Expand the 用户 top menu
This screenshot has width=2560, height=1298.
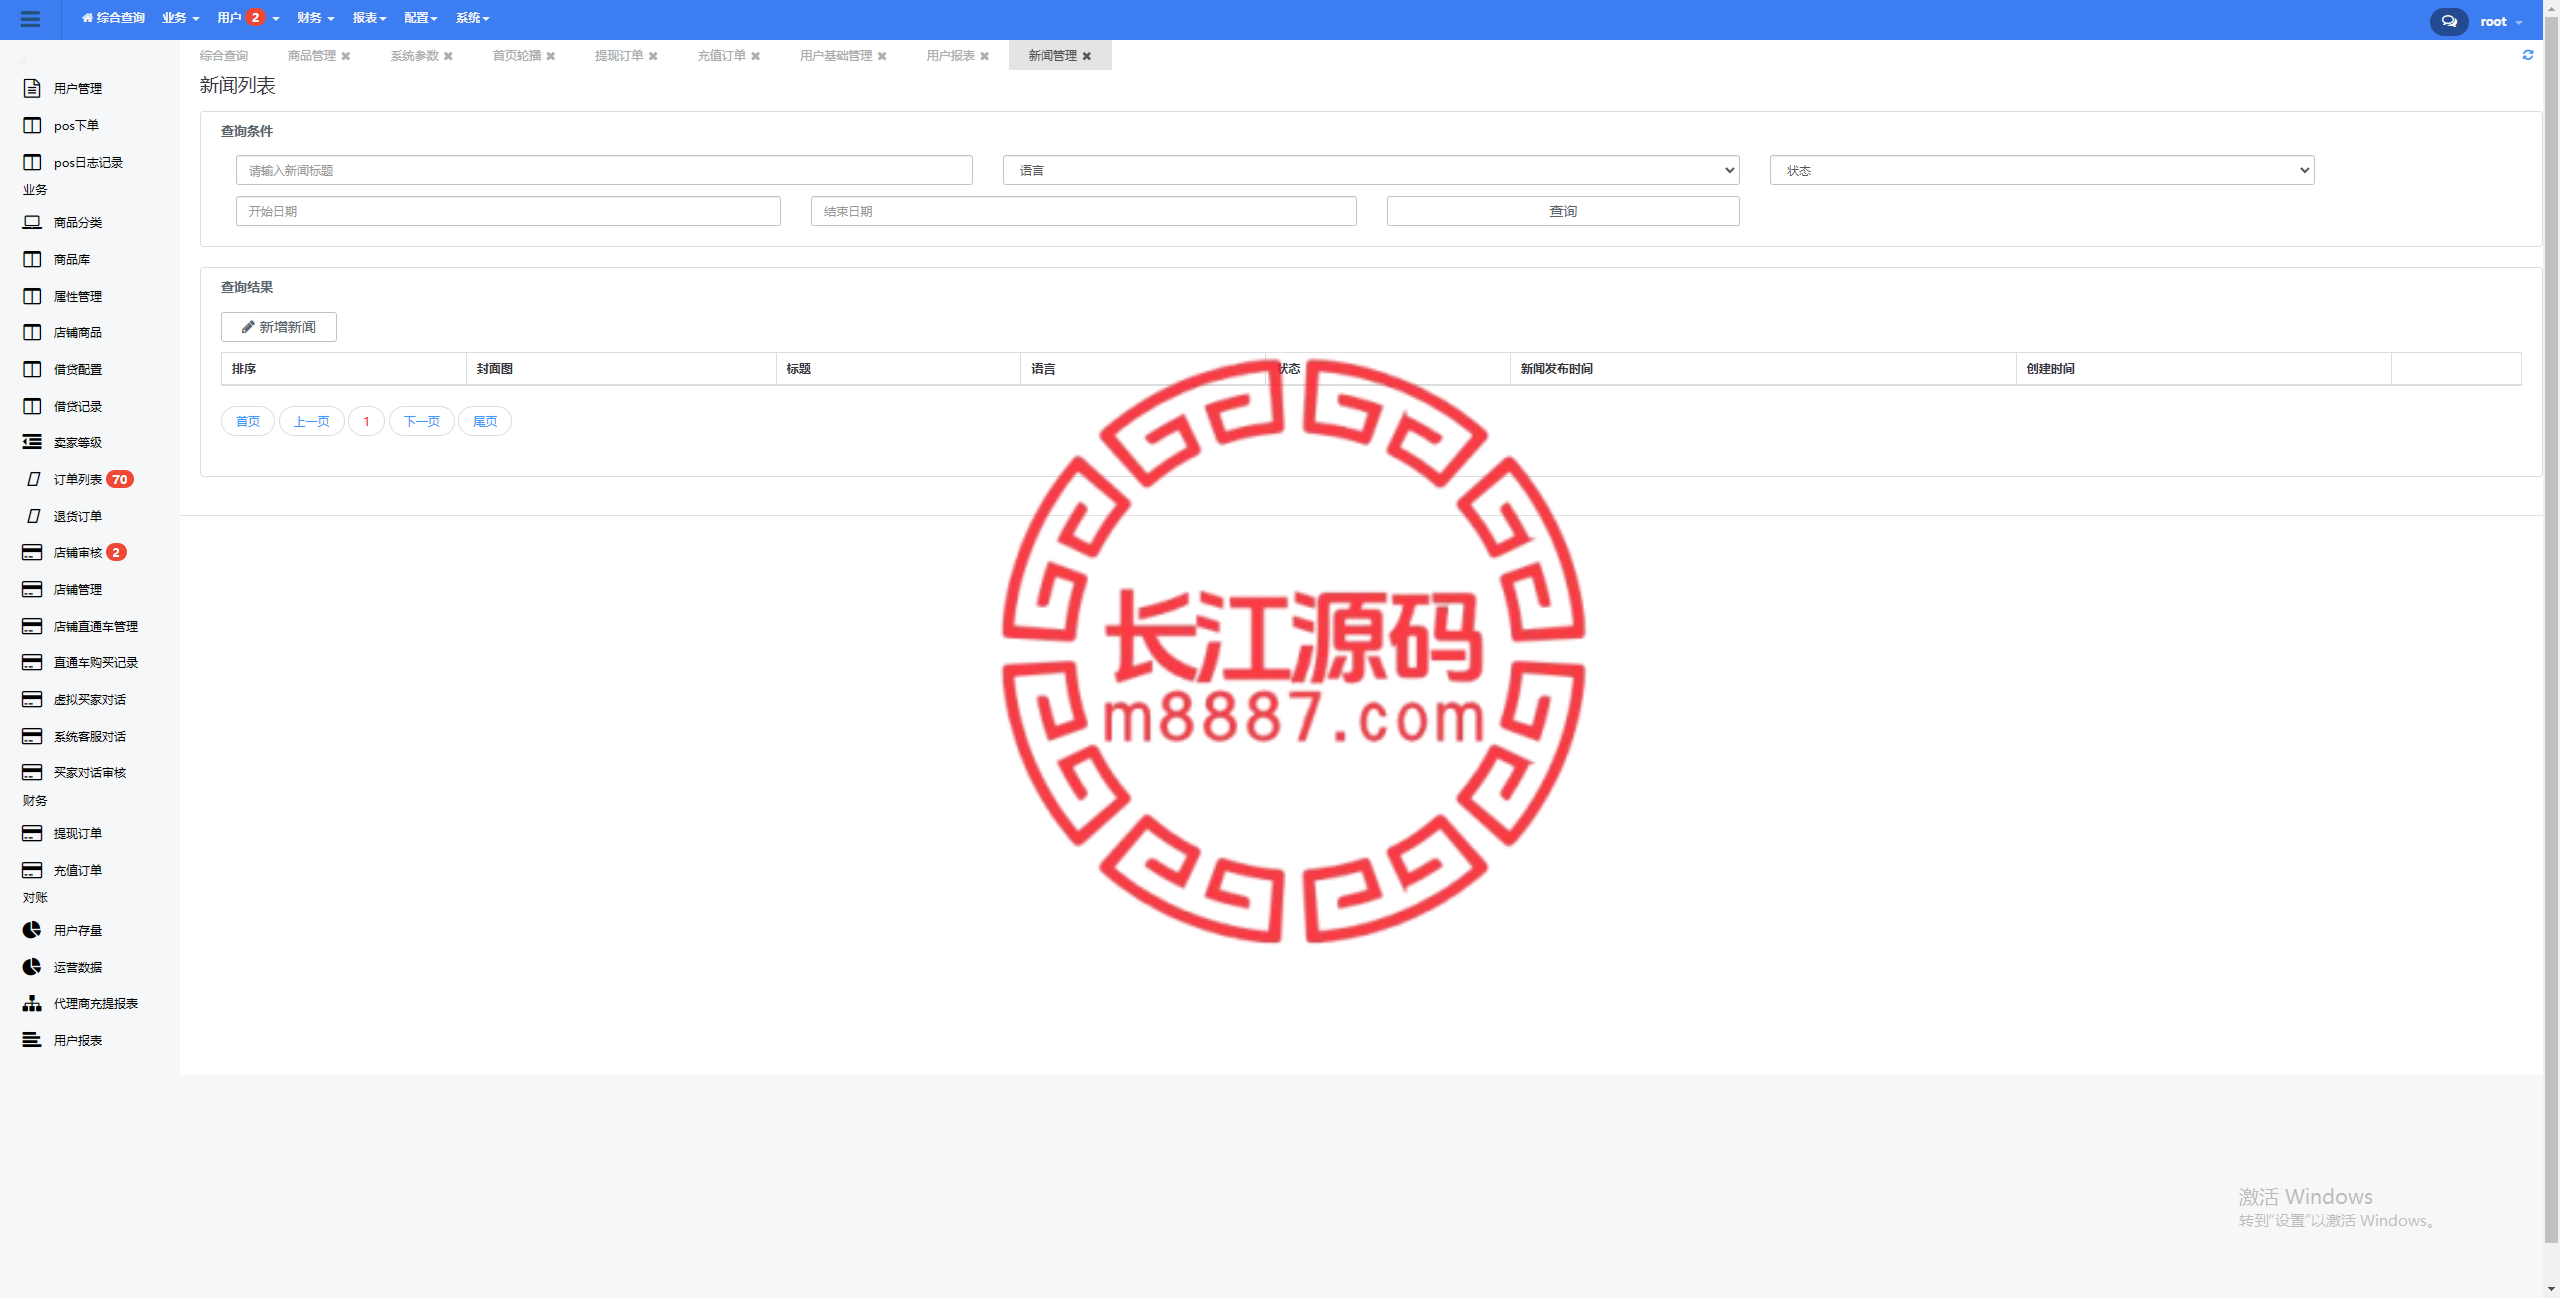247,18
